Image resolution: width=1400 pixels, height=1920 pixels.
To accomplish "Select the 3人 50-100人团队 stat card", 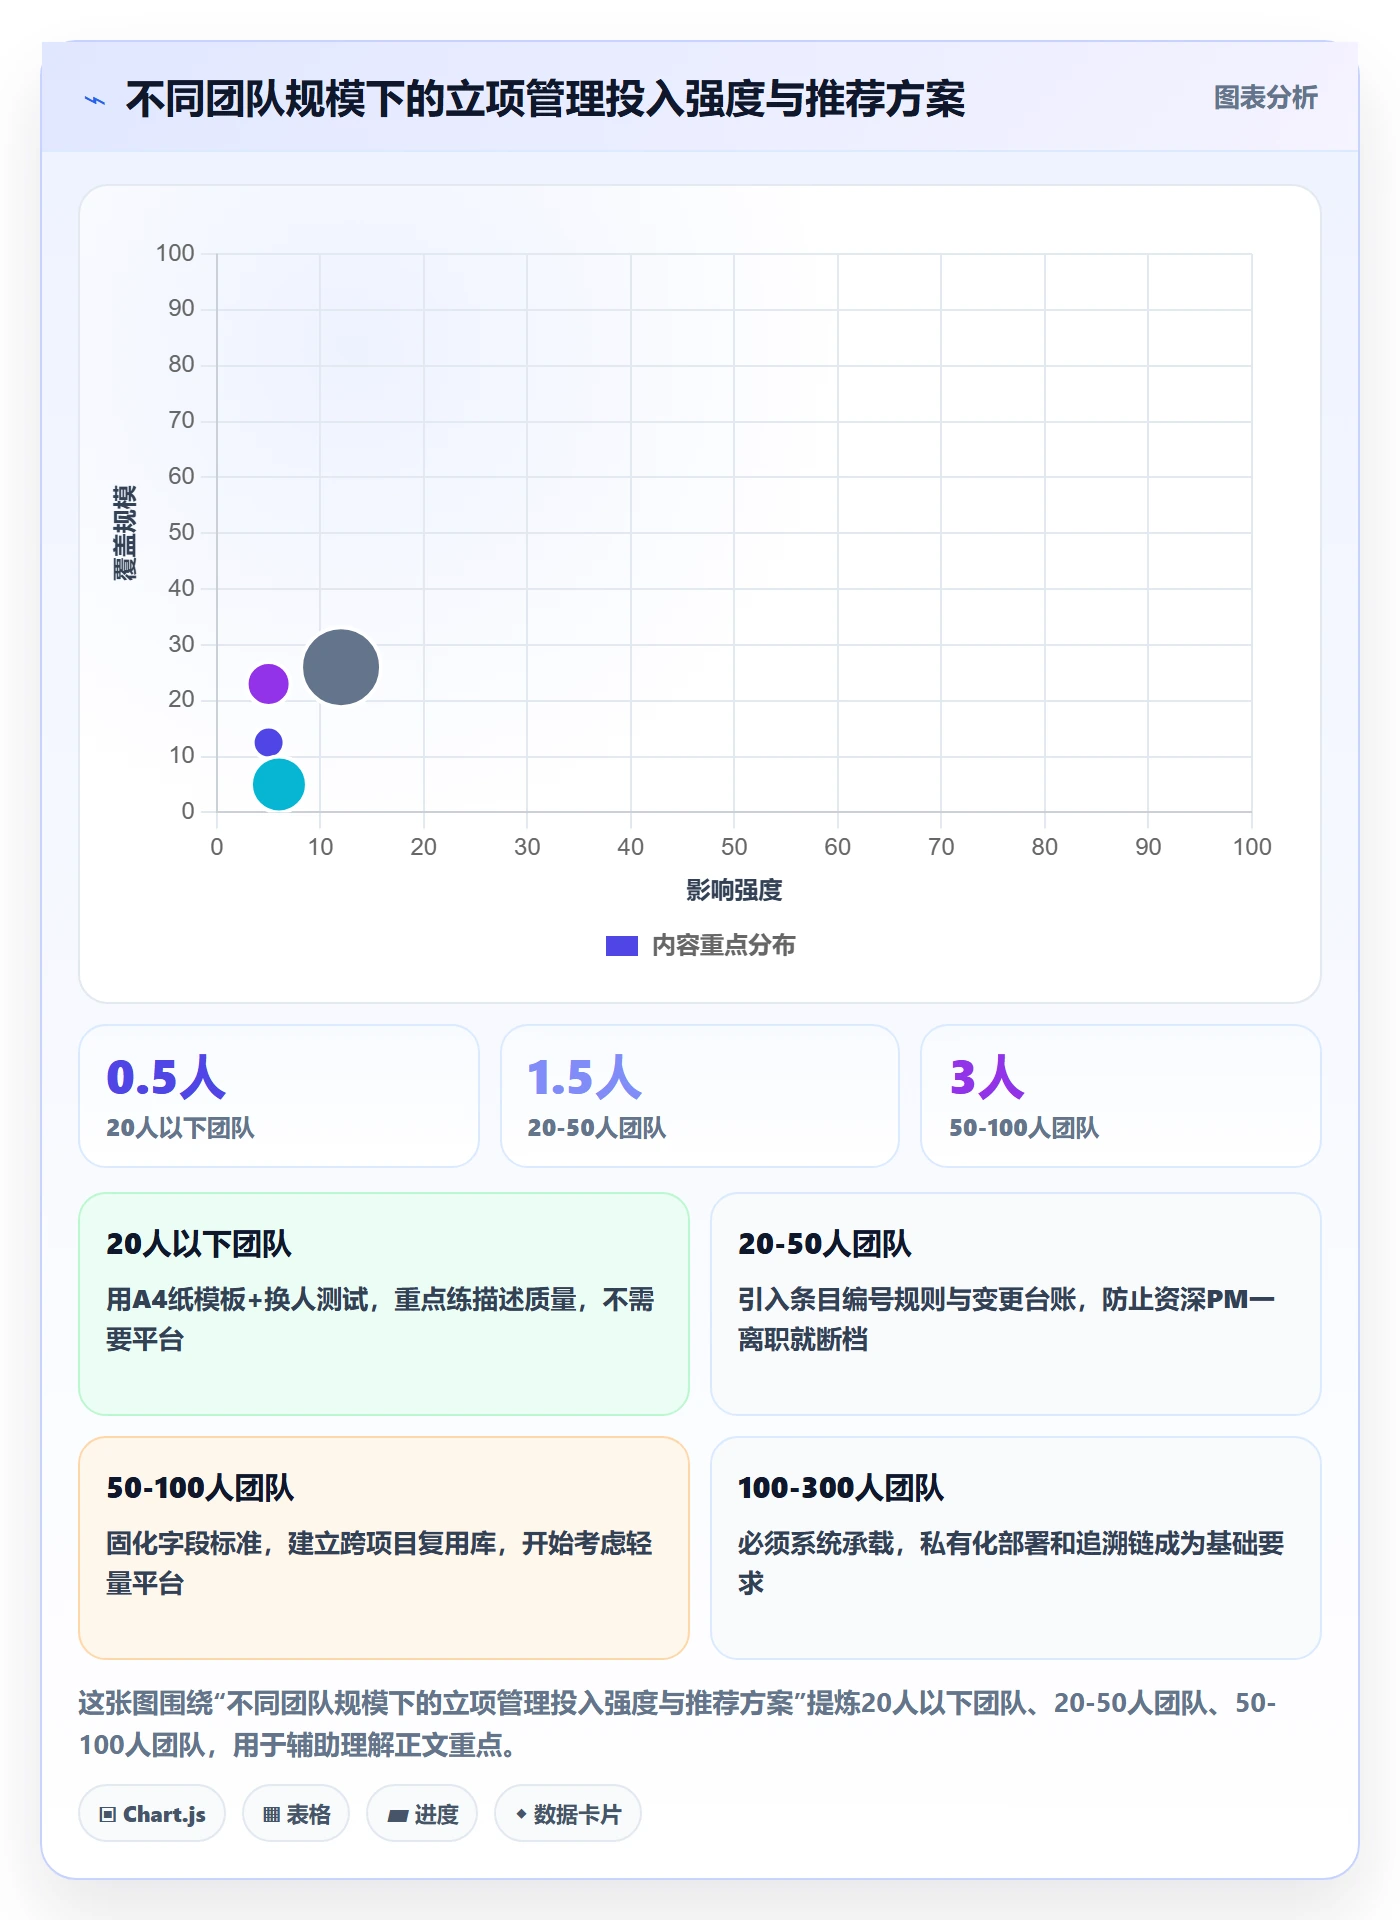I will [1121, 1096].
